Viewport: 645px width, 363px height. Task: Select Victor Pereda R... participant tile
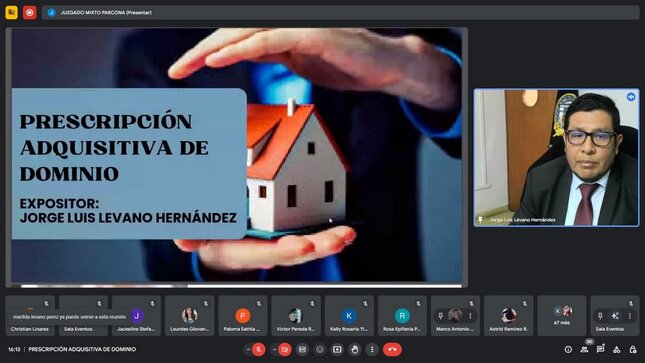point(296,316)
